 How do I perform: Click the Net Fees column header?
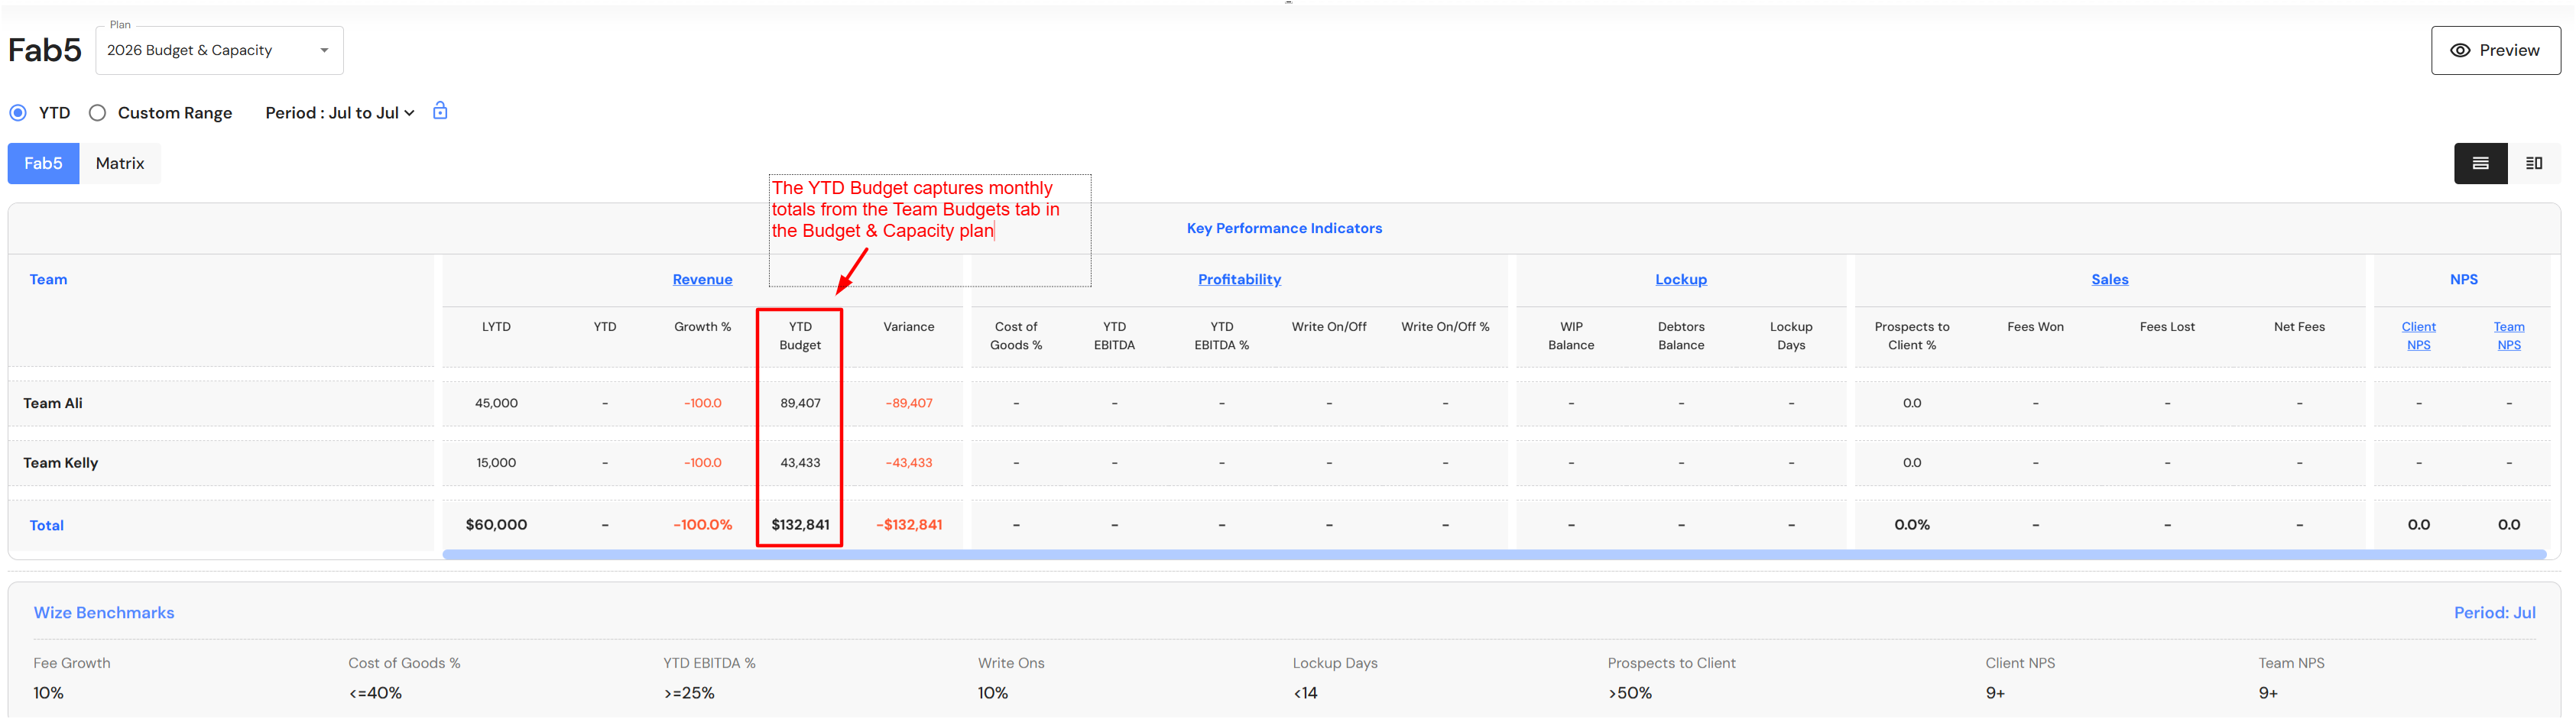click(2299, 327)
